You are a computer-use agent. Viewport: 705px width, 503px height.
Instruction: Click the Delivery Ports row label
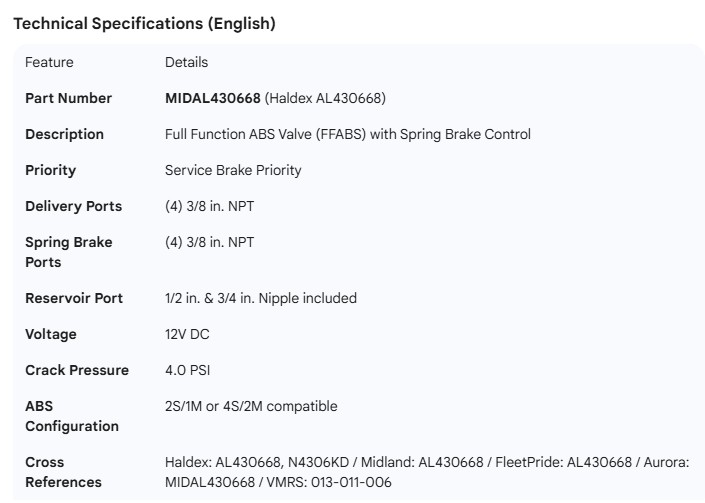point(73,206)
